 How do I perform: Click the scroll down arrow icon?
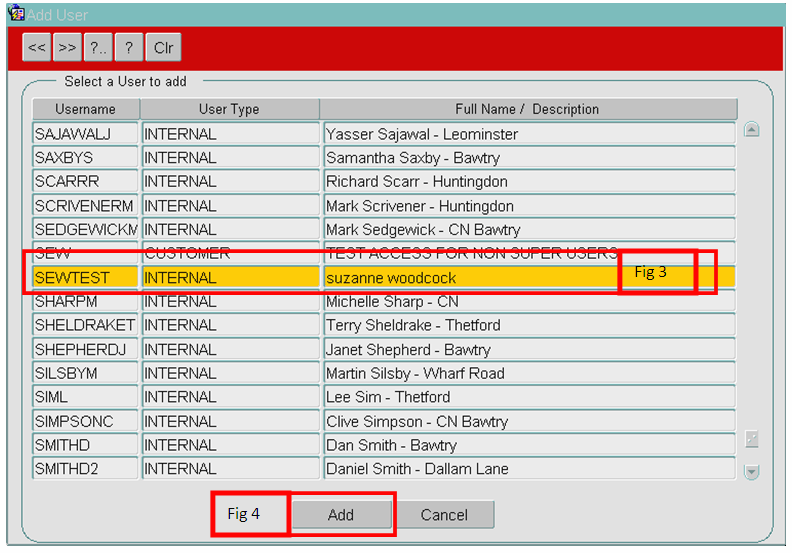click(751, 472)
